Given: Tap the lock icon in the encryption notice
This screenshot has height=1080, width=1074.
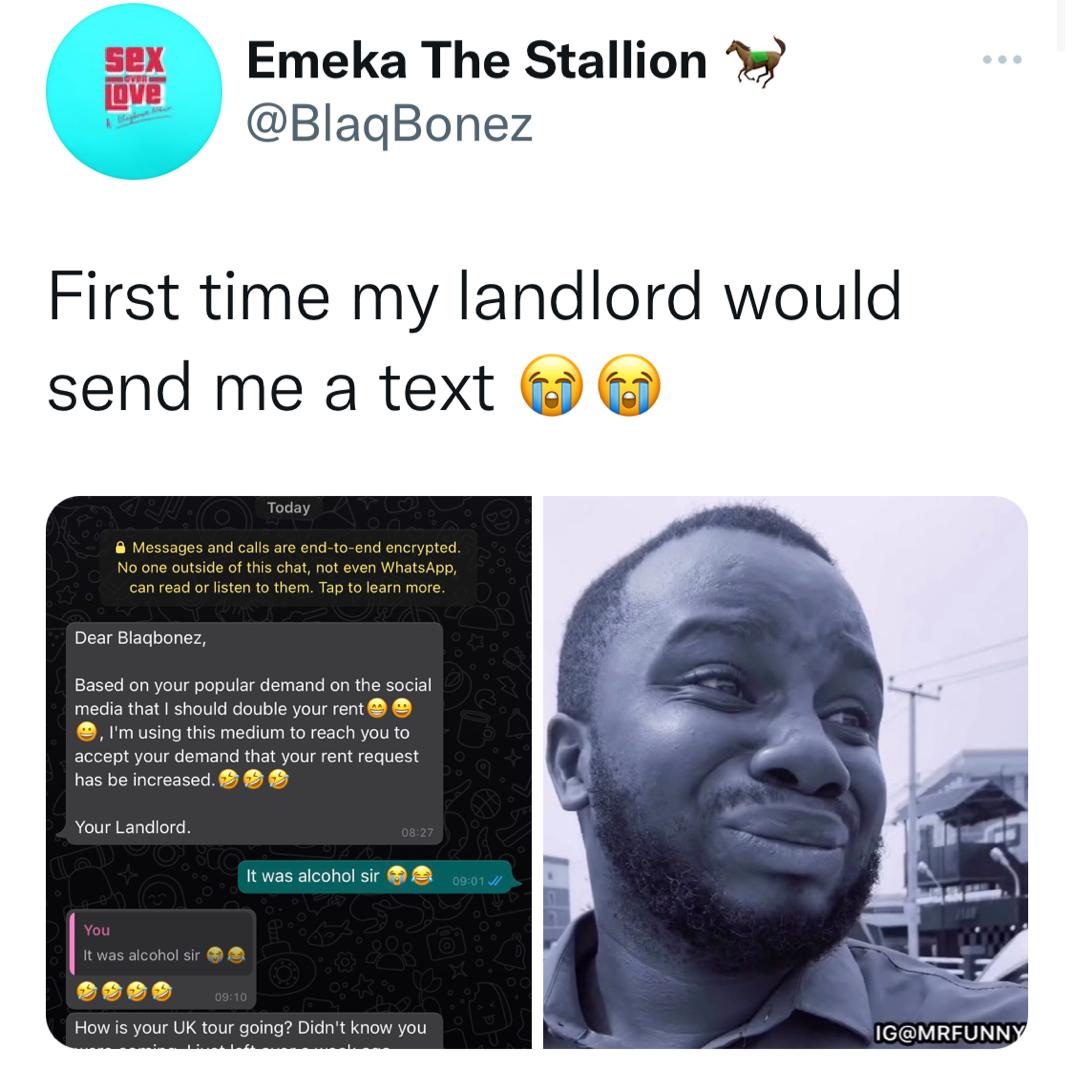Looking at the screenshot, I should coord(121,548).
